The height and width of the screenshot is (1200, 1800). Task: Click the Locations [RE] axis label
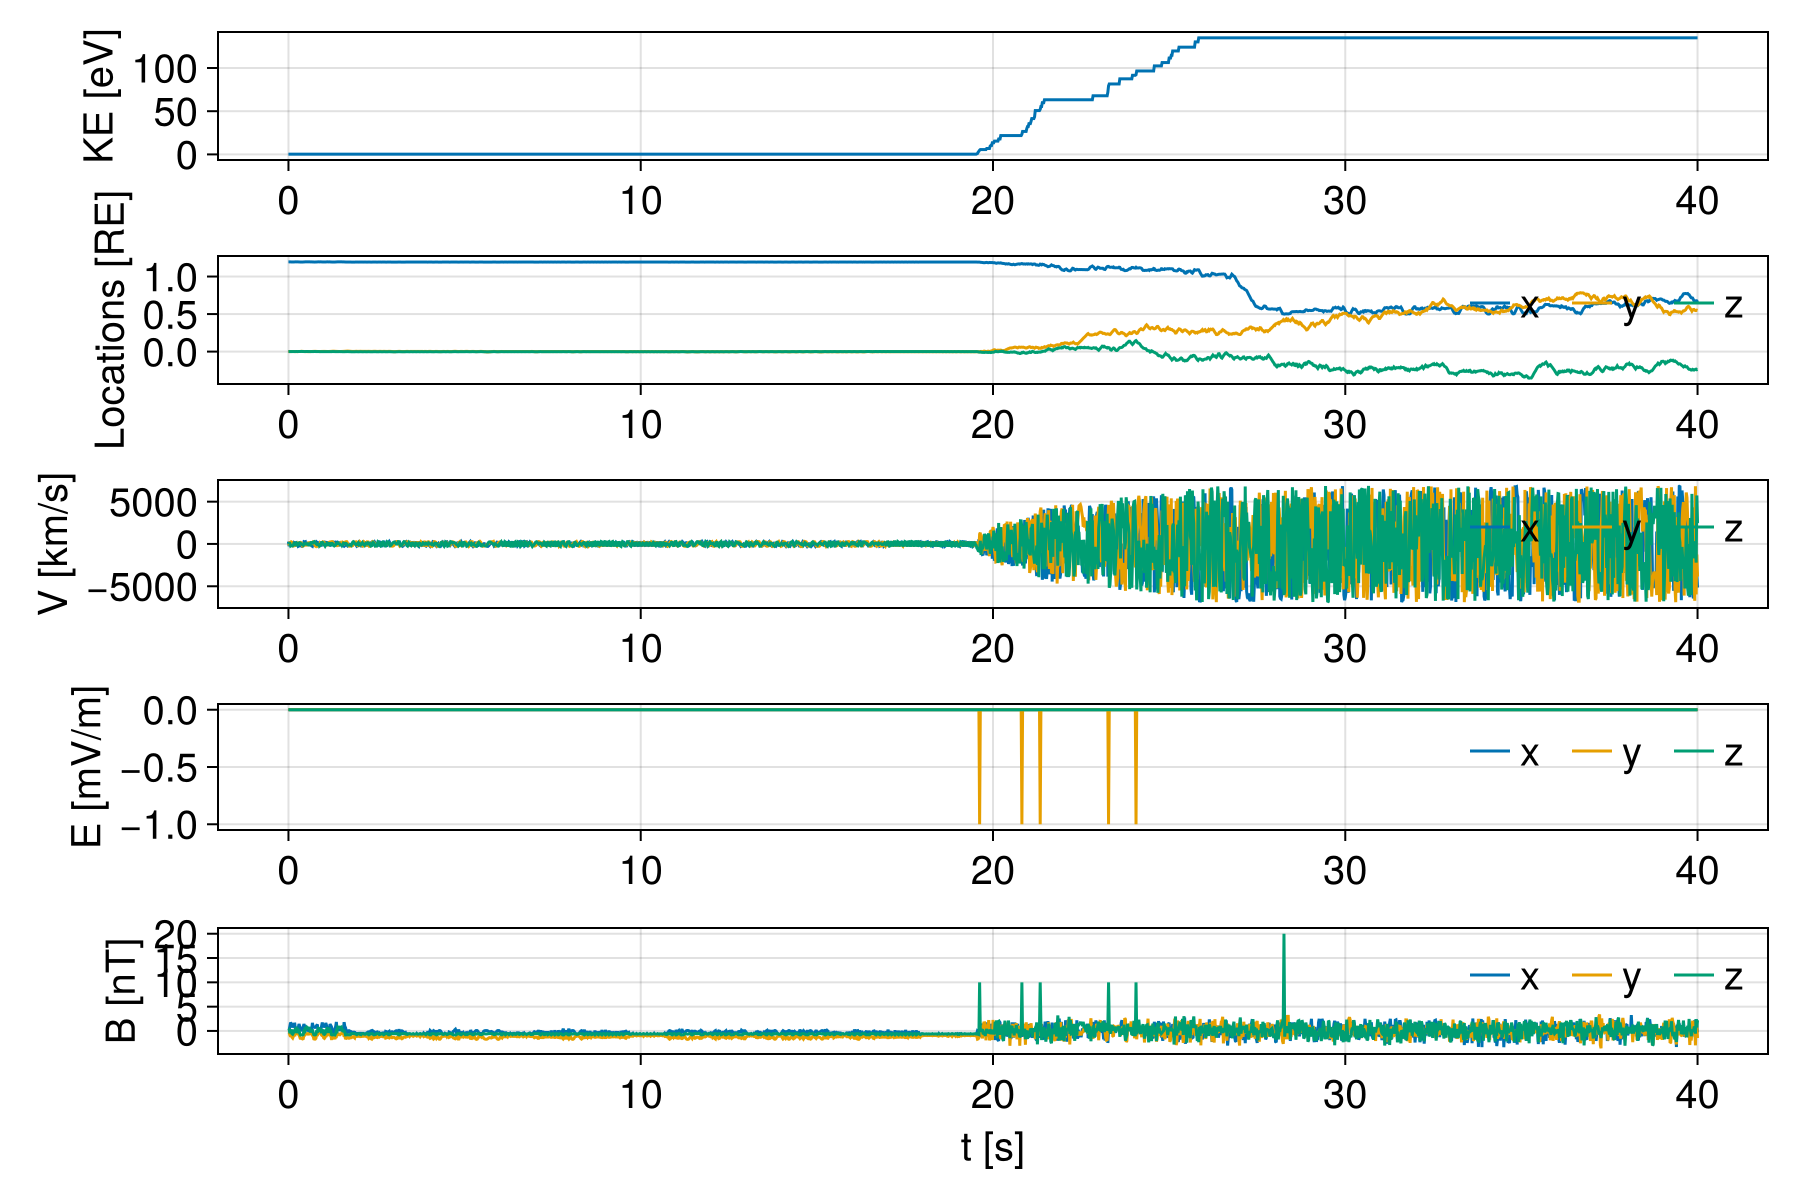110,320
